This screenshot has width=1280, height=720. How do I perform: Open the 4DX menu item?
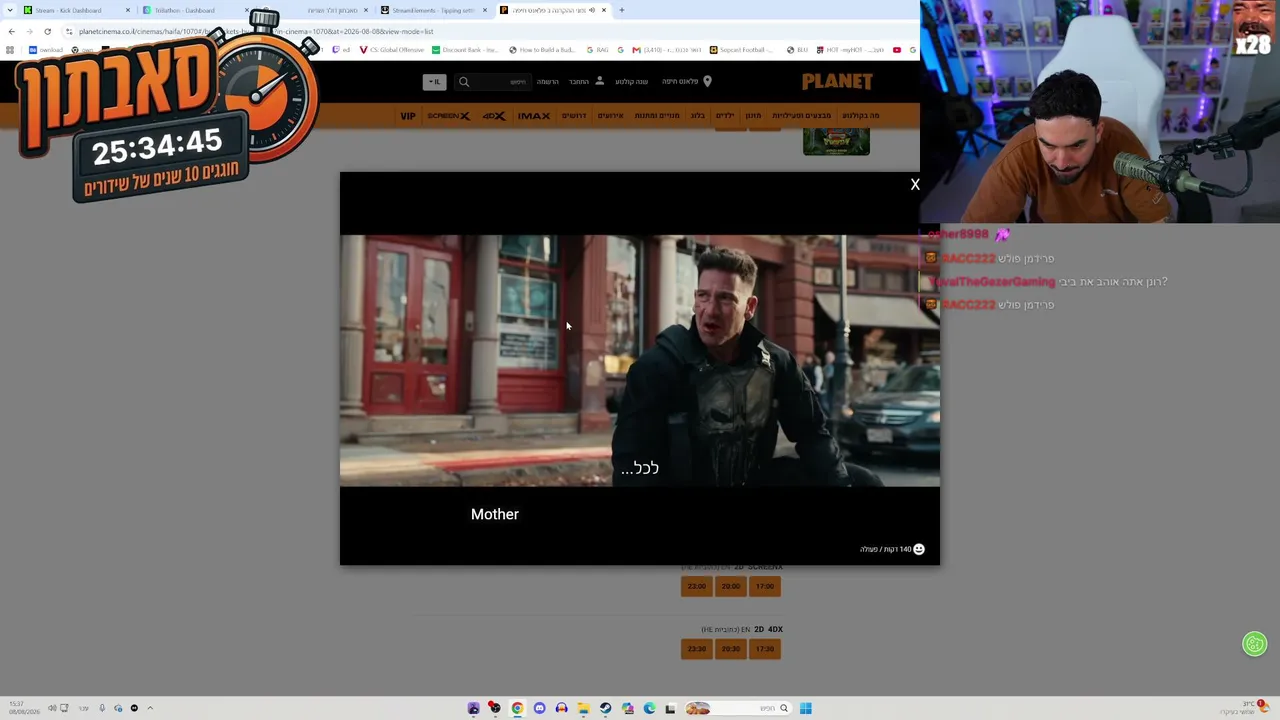pos(494,116)
